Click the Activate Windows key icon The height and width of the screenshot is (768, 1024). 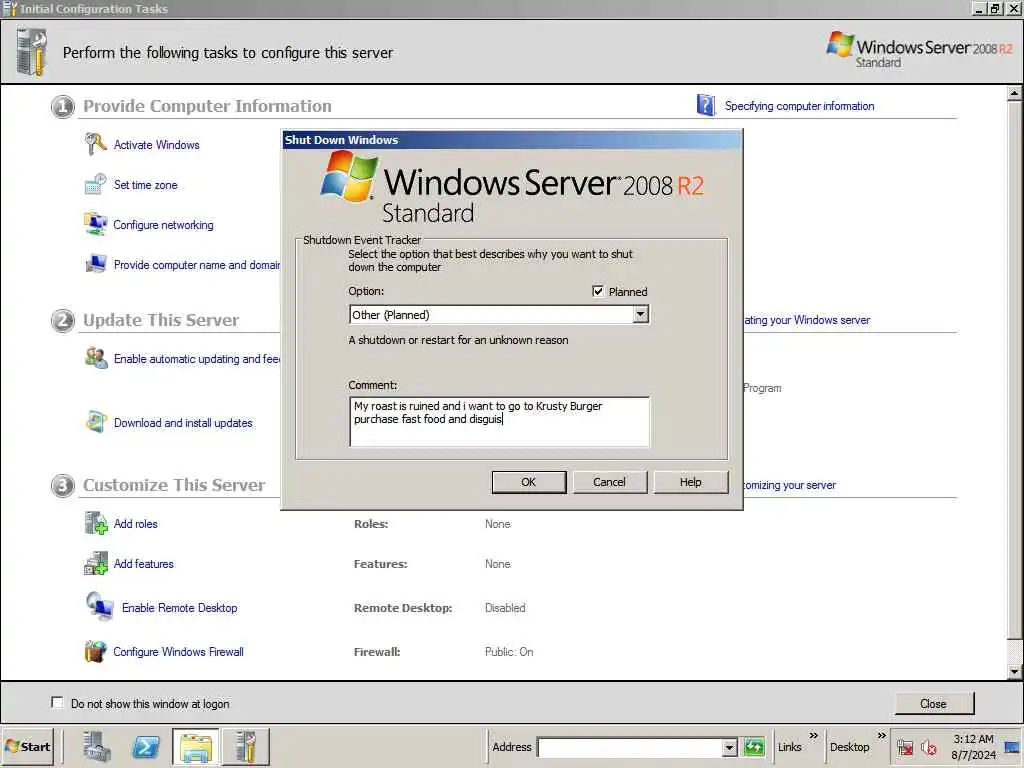95,144
